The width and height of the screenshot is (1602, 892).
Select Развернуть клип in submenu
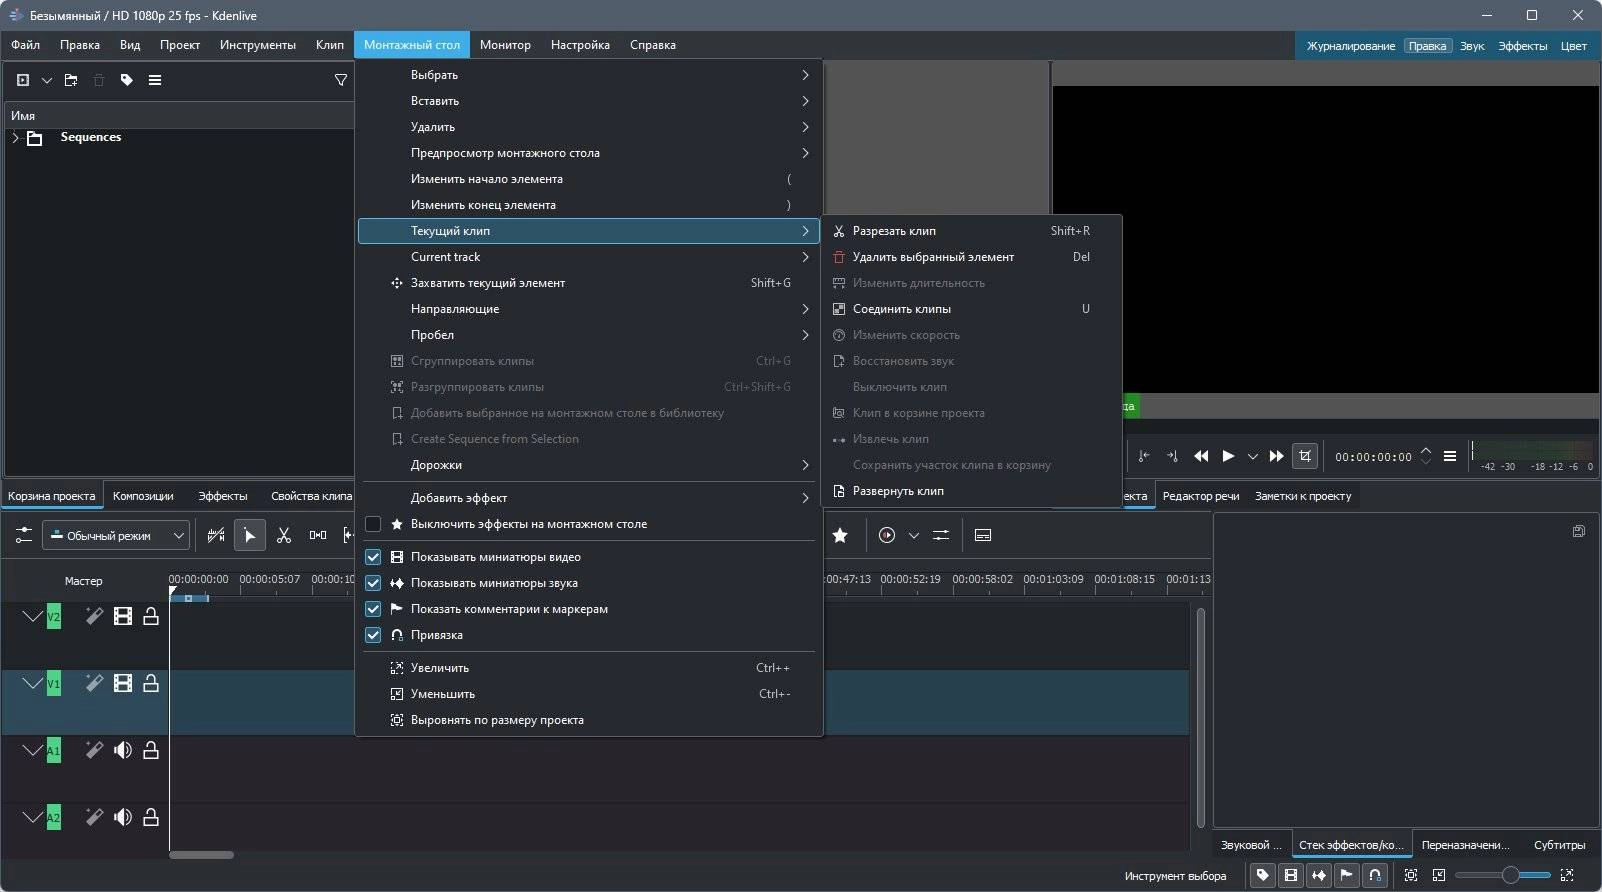click(x=971, y=491)
